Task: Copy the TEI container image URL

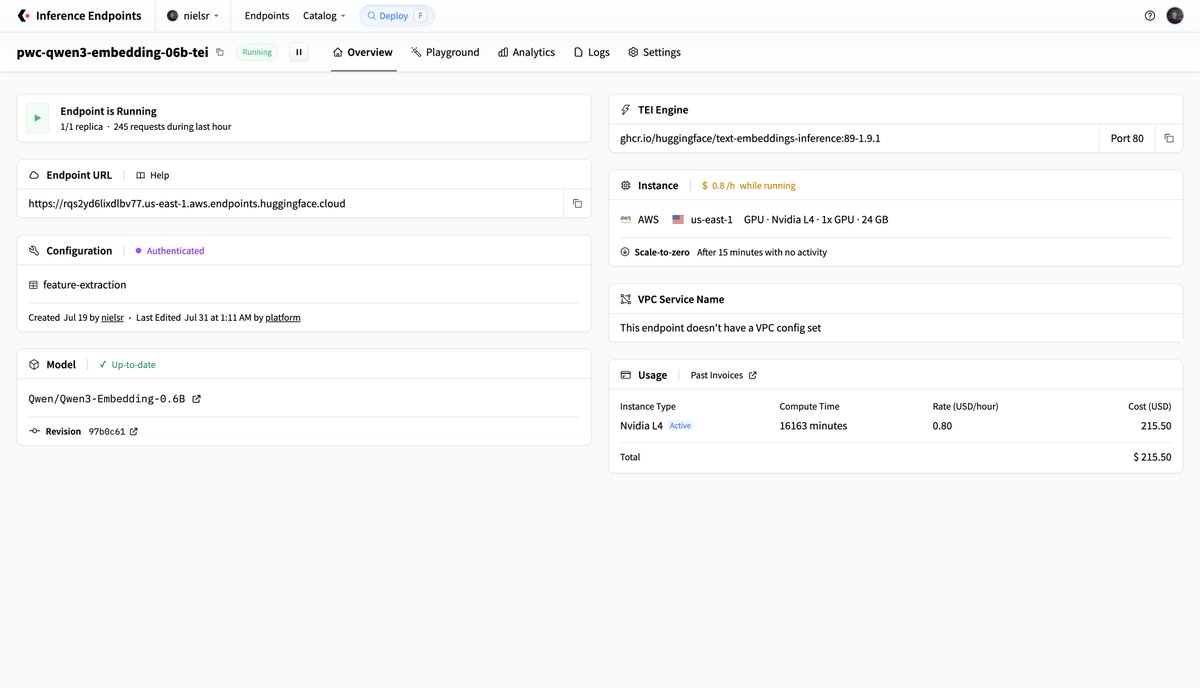Action: pyautogui.click(x=1169, y=138)
